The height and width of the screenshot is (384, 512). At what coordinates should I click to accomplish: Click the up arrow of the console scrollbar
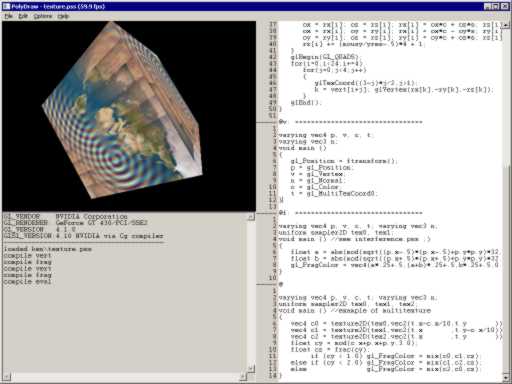point(251,217)
